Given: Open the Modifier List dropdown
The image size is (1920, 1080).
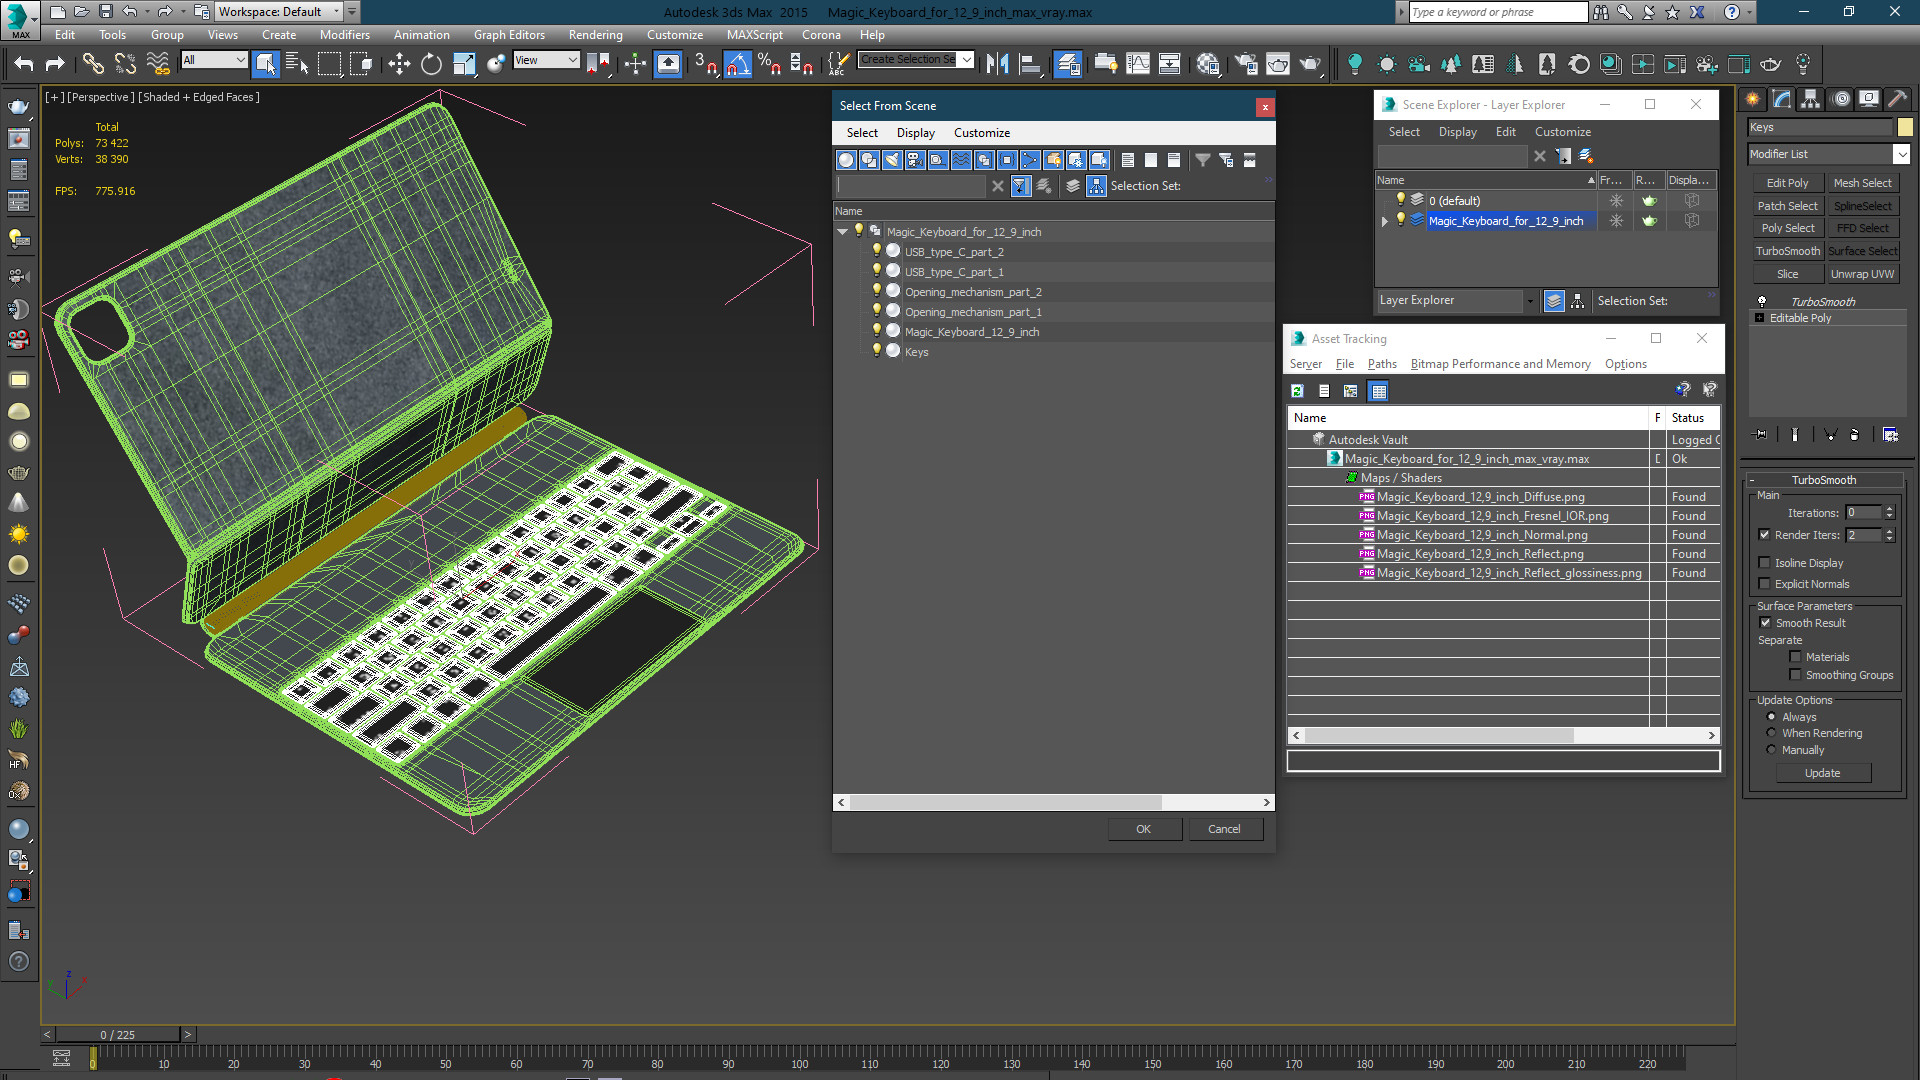Looking at the screenshot, I should pyautogui.click(x=1901, y=154).
